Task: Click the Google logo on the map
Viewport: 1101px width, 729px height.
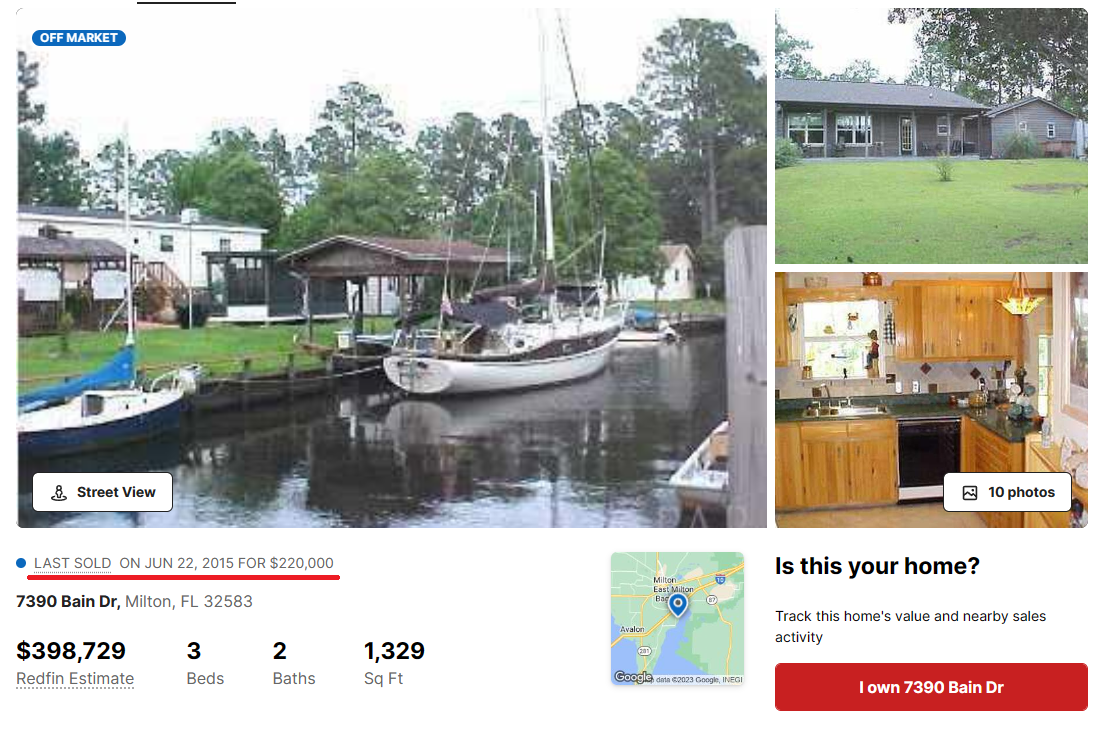Action: (x=633, y=676)
